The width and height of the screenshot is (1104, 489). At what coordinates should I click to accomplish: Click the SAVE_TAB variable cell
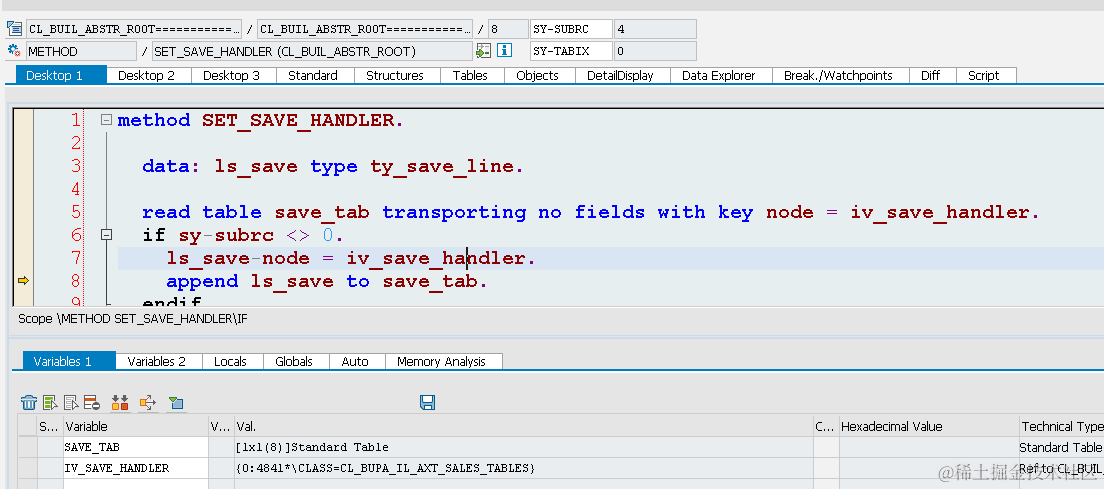136,447
